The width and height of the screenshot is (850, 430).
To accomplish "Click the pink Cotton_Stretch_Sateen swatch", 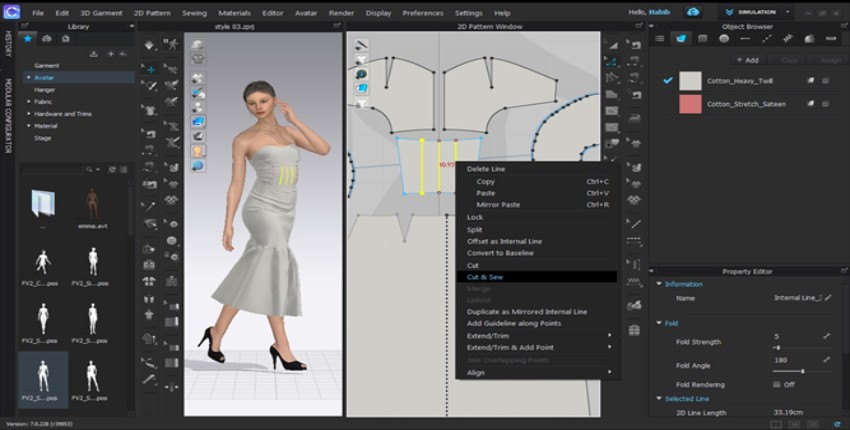I will [690, 104].
